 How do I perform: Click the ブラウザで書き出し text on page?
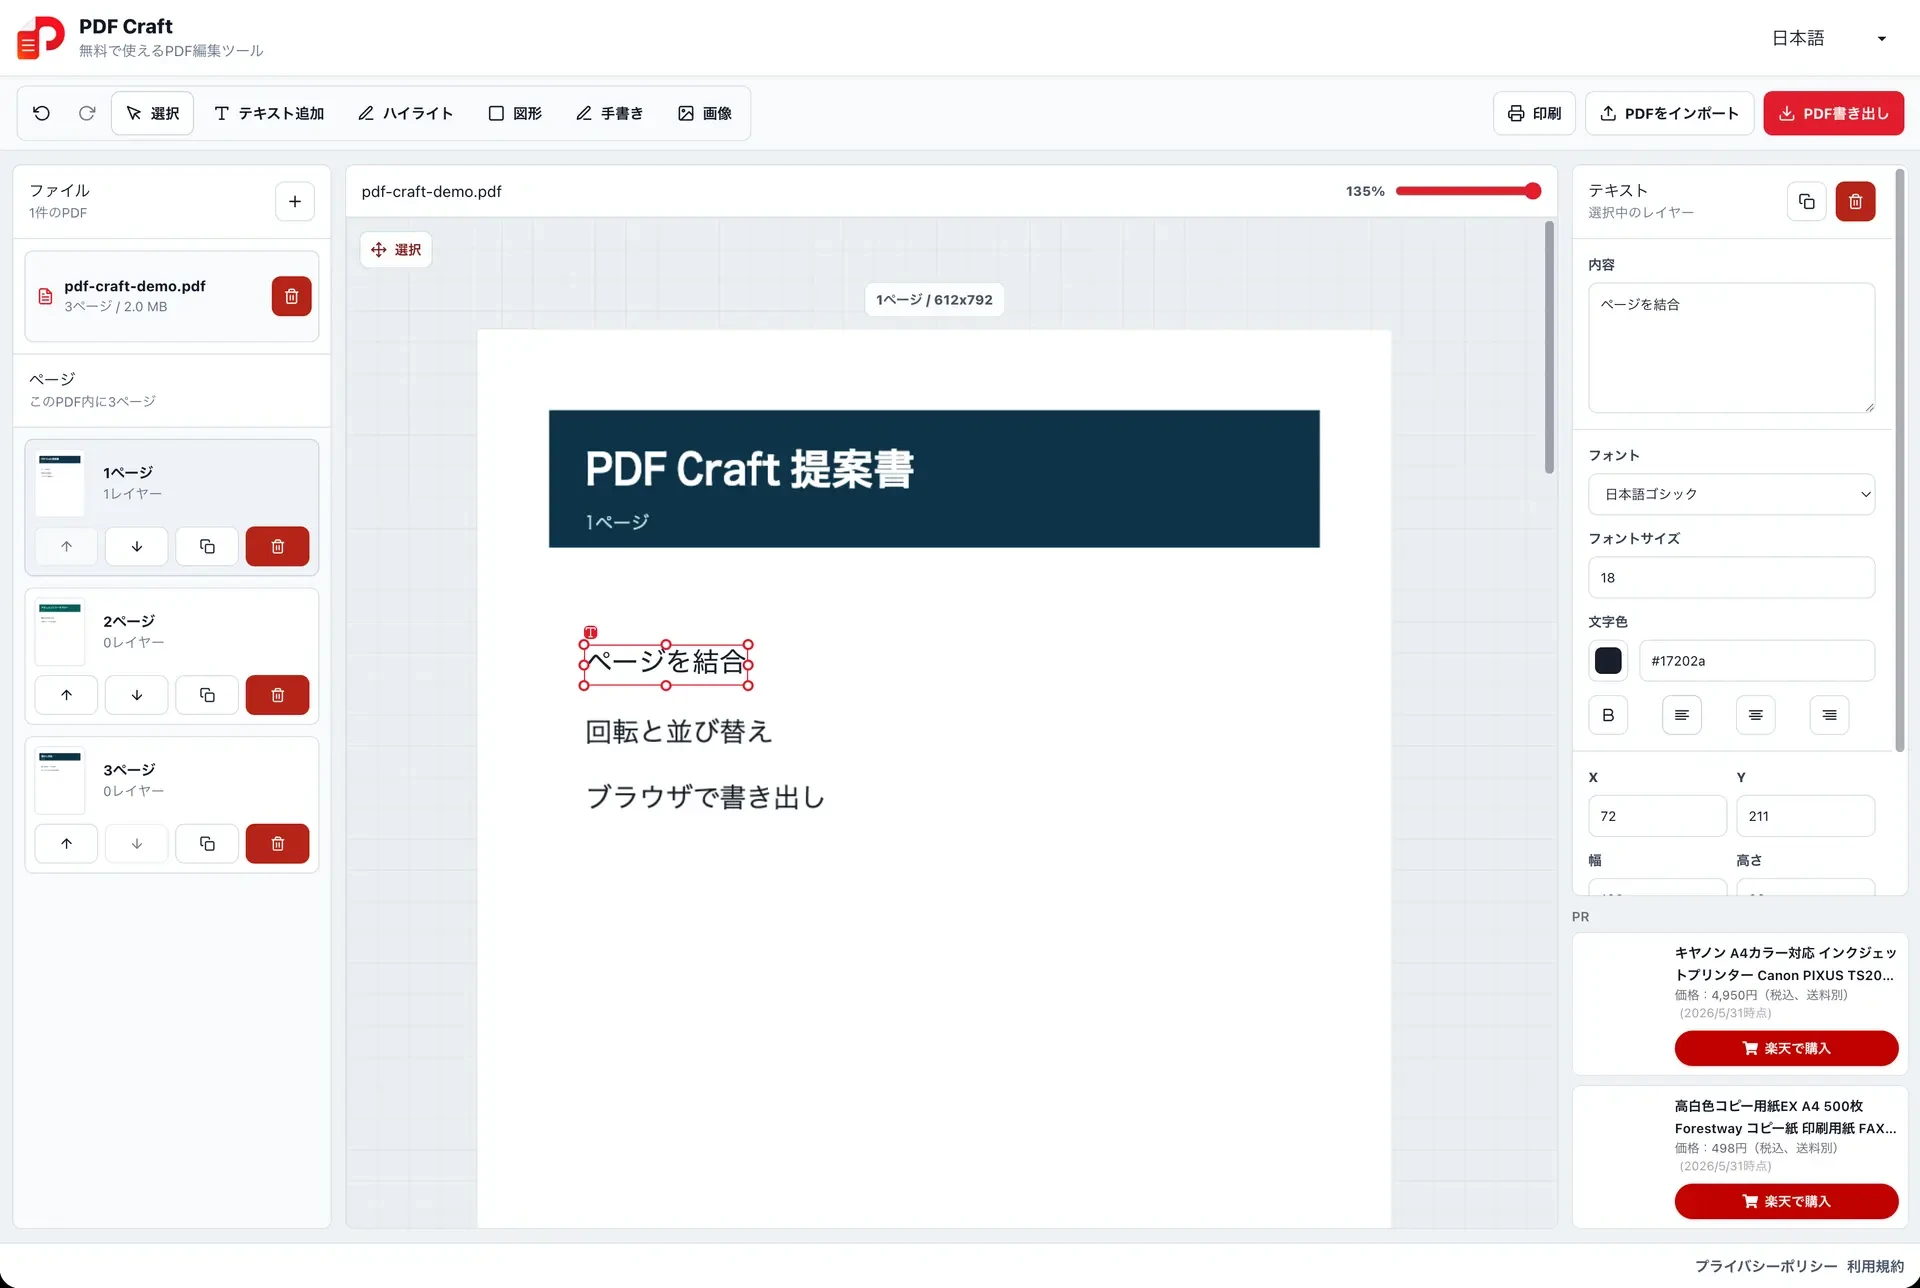pyautogui.click(x=705, y=797)
